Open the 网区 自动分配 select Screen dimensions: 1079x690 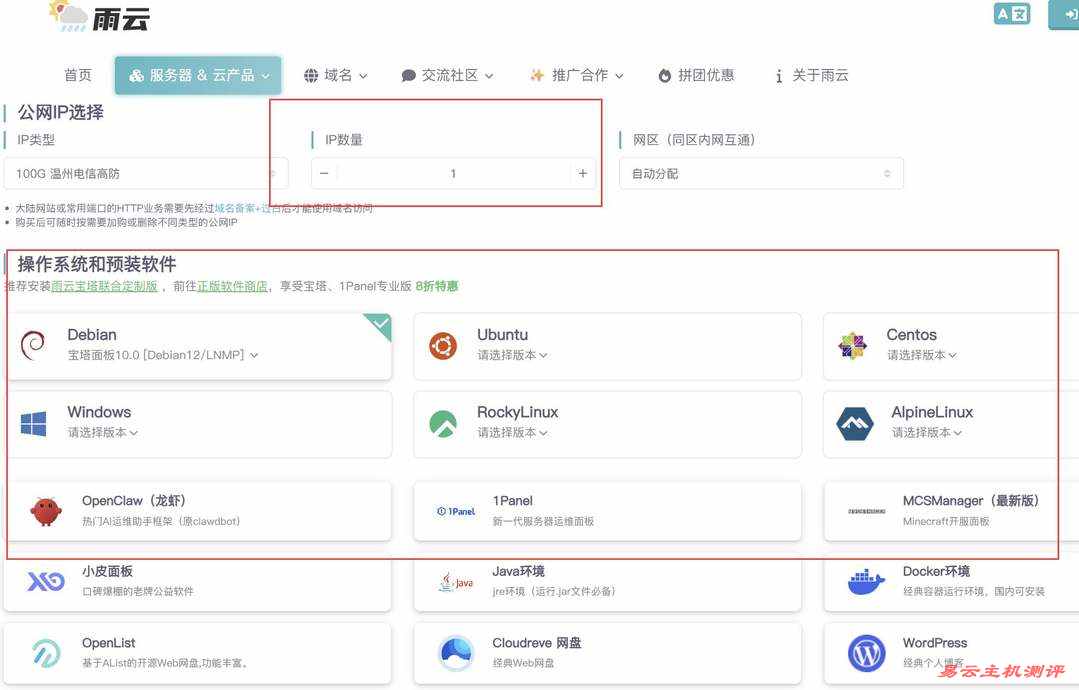[761, 173]
